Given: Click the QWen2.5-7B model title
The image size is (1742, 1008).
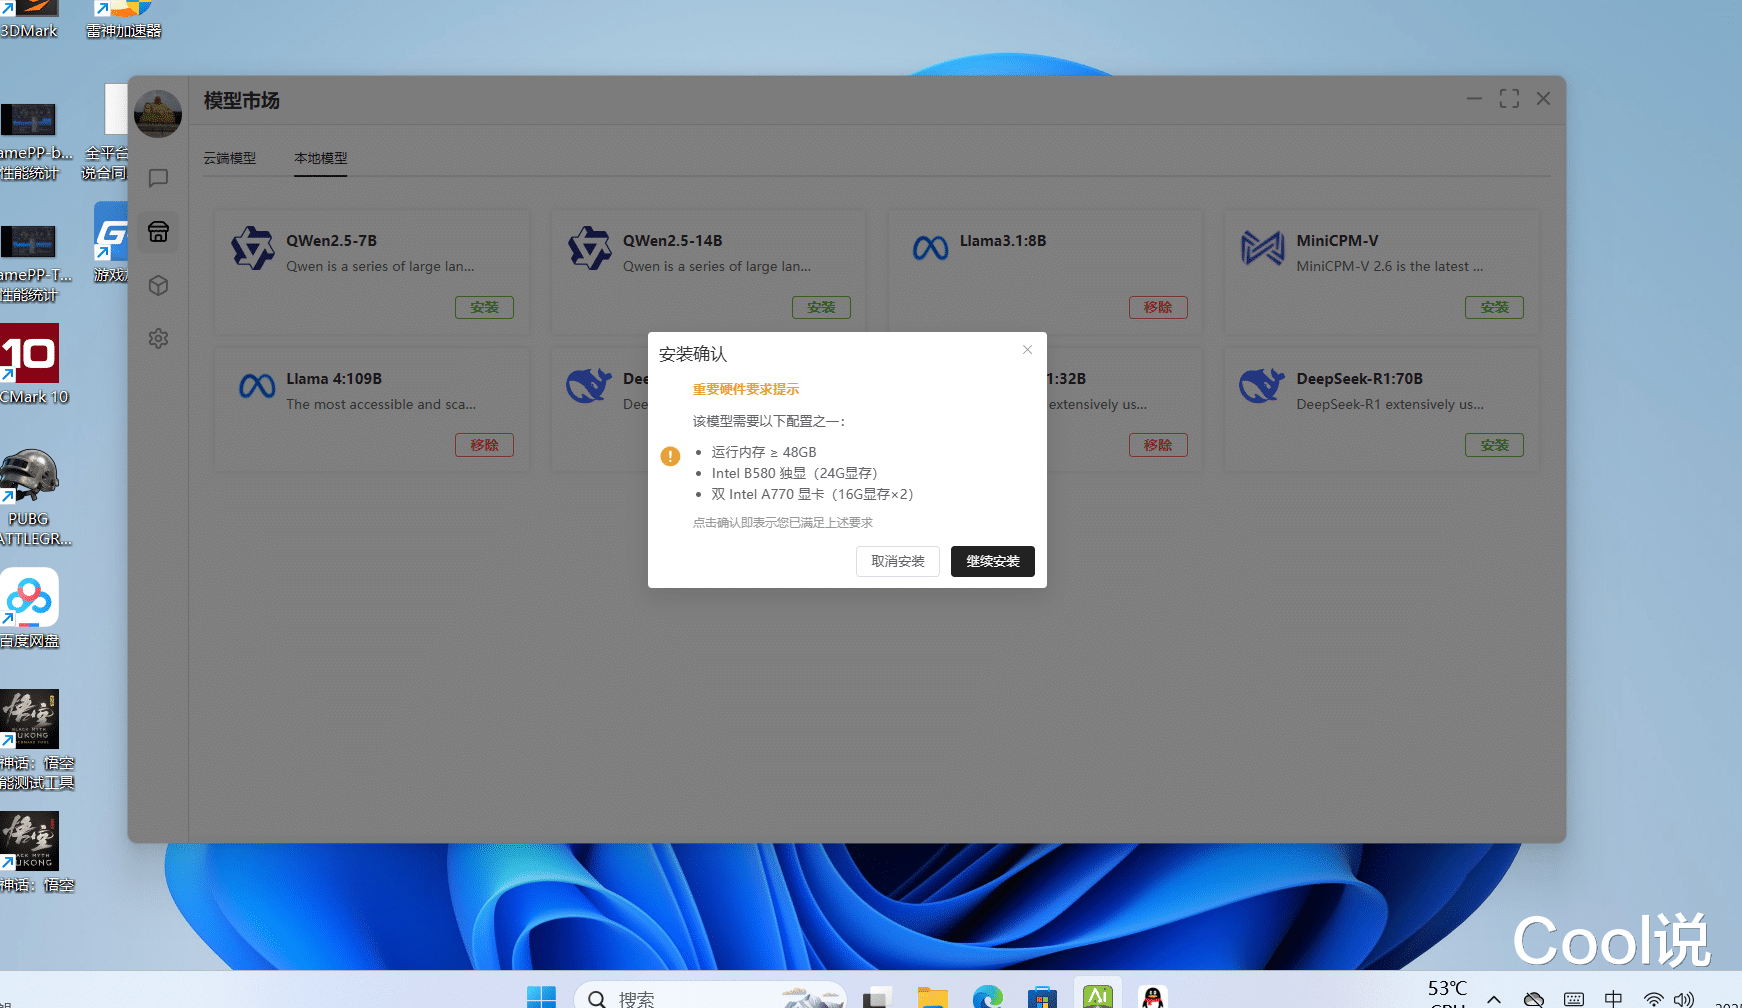Looking at the screenshot, I should (x=331, y=241).
